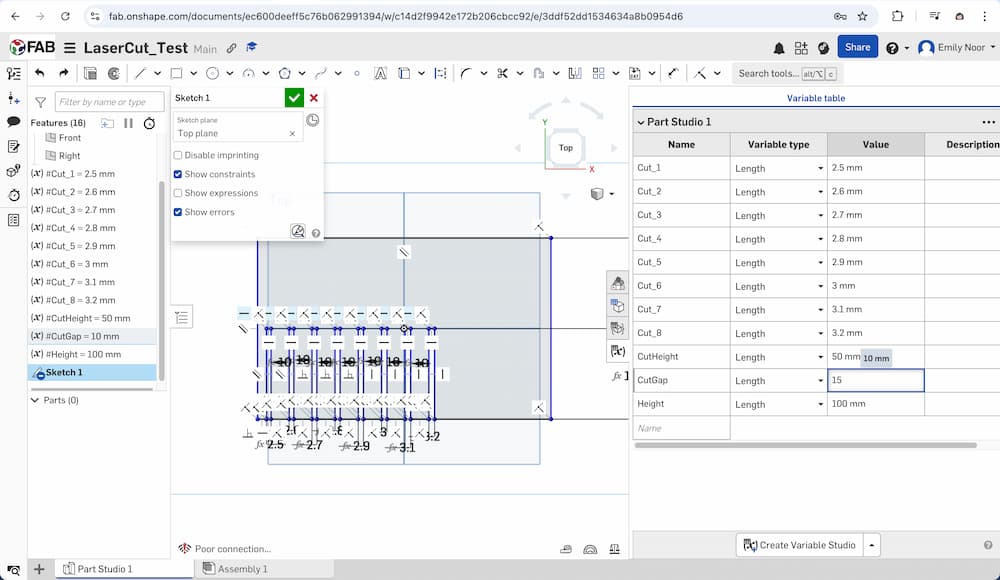Collapse the Parts (0) list

tap(35, 400)
